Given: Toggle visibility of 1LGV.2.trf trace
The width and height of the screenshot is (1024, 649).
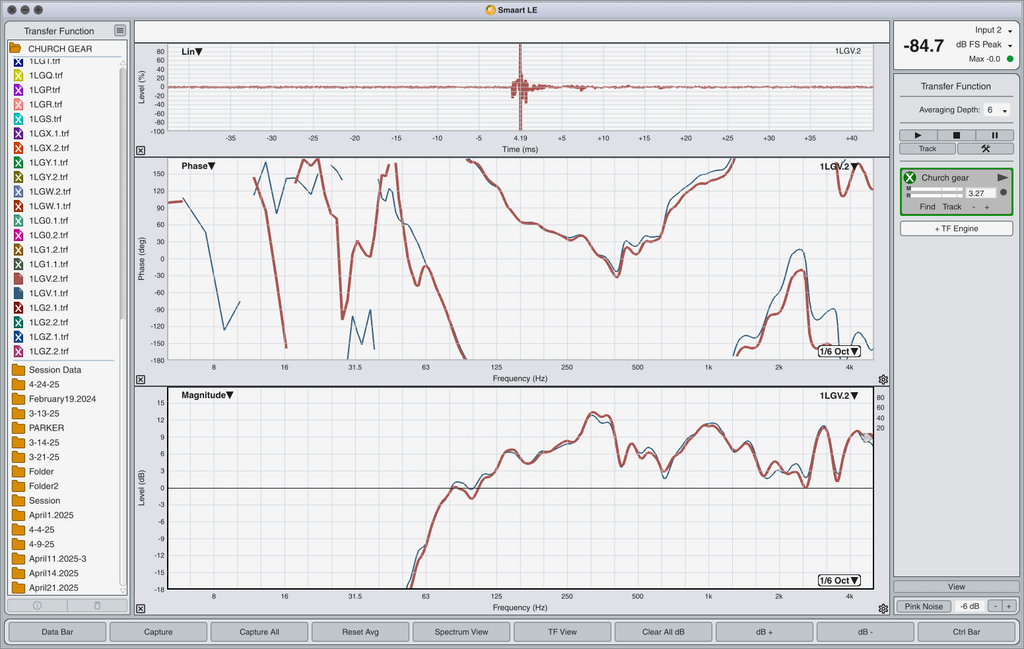Looking at the screenshot, I should click(x=18, y=279).
